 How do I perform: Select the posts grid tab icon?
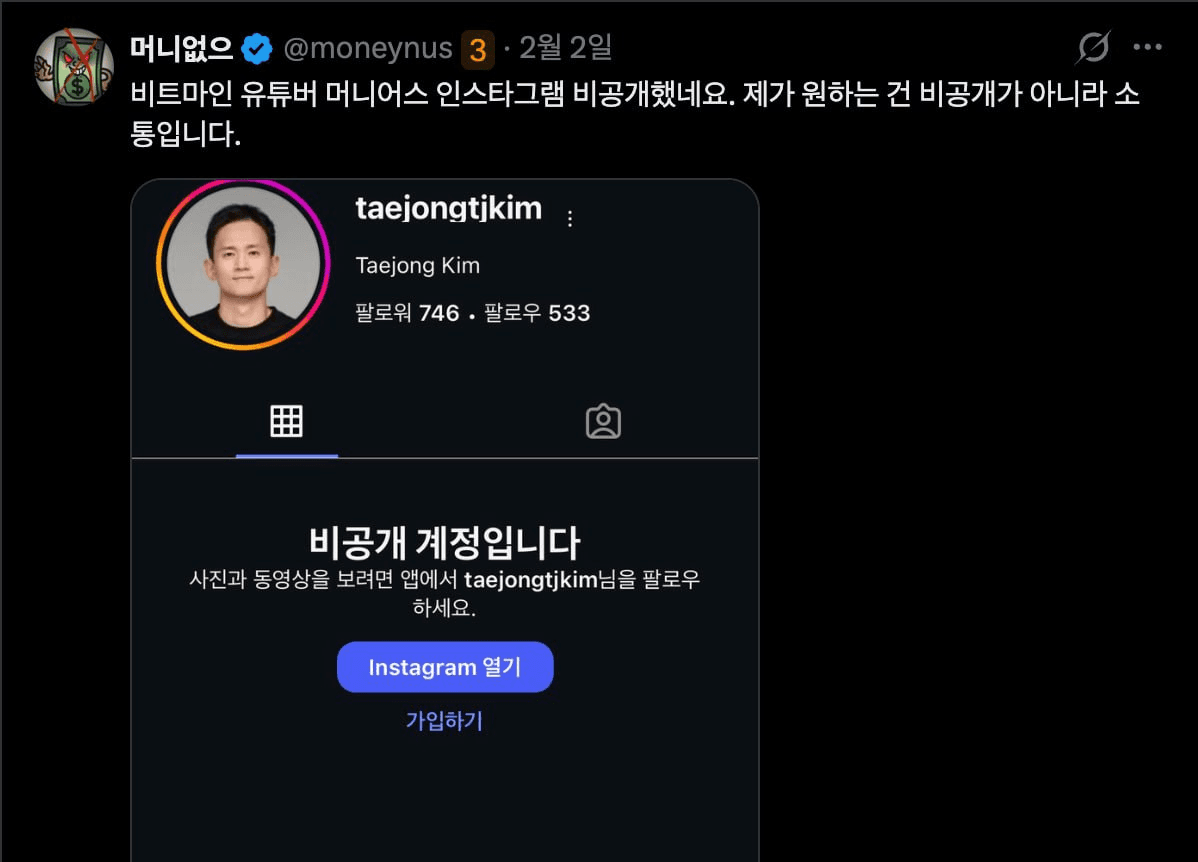coord(286,421)
